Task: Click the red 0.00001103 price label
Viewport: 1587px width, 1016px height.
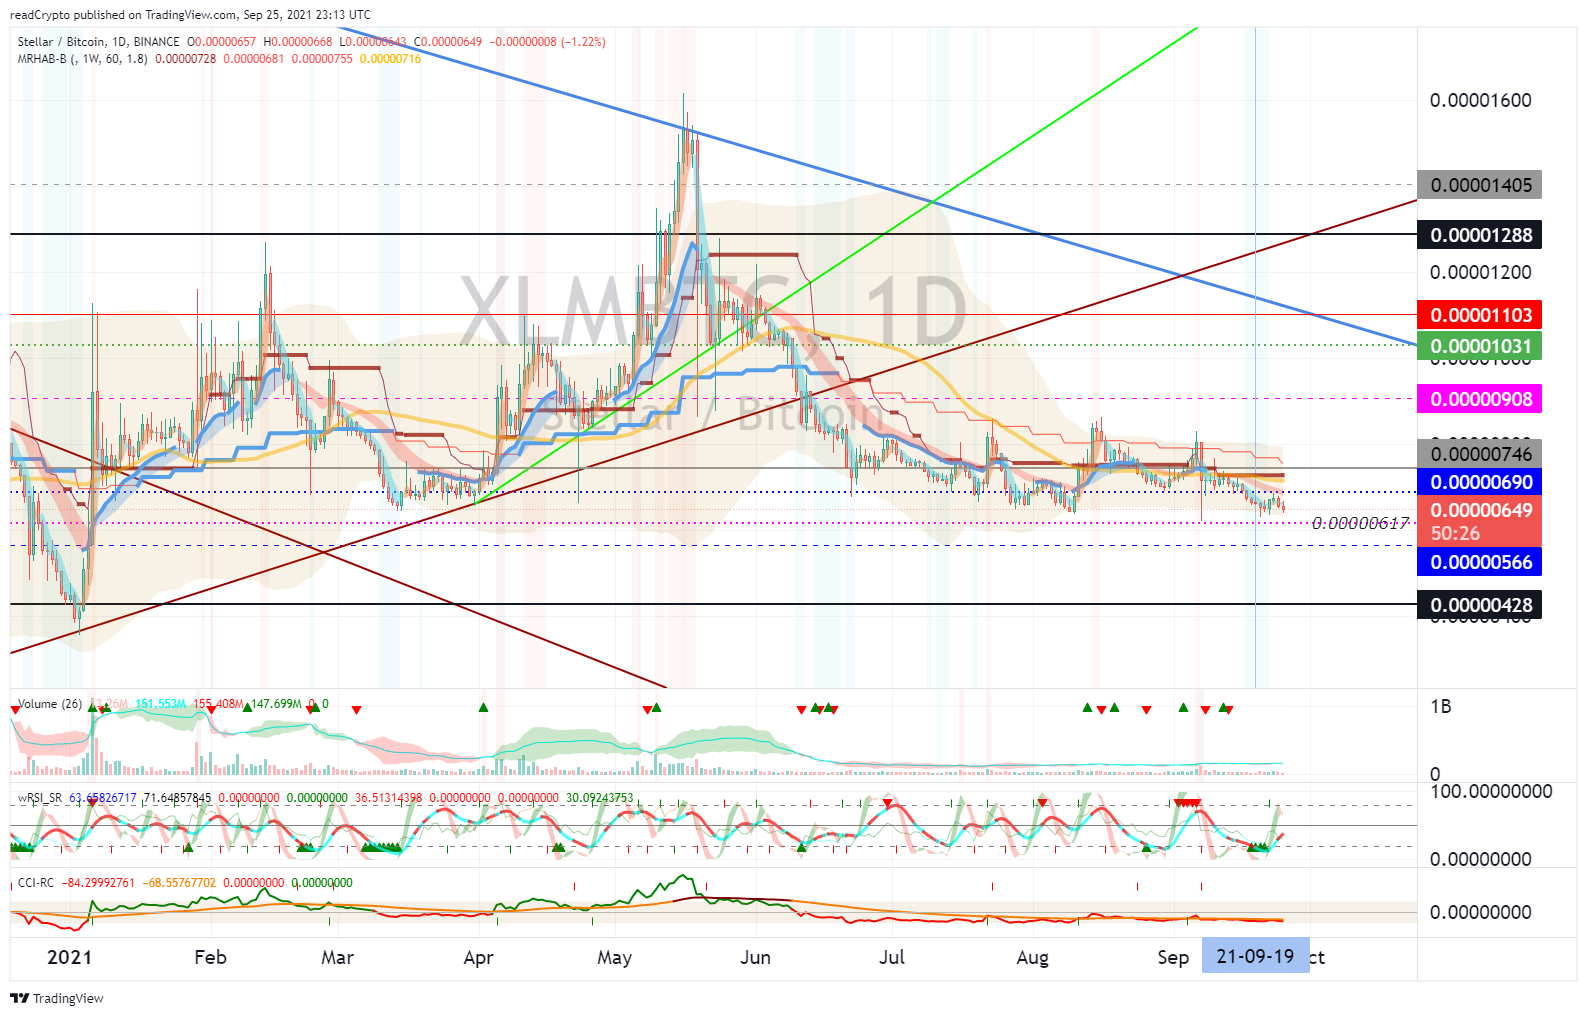Action: click(x=1480, y=315)
